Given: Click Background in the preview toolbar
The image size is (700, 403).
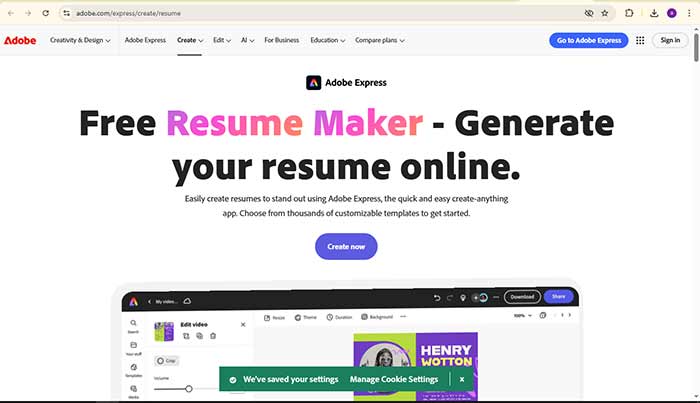Looking at the screenshot, I should (377, 316).
